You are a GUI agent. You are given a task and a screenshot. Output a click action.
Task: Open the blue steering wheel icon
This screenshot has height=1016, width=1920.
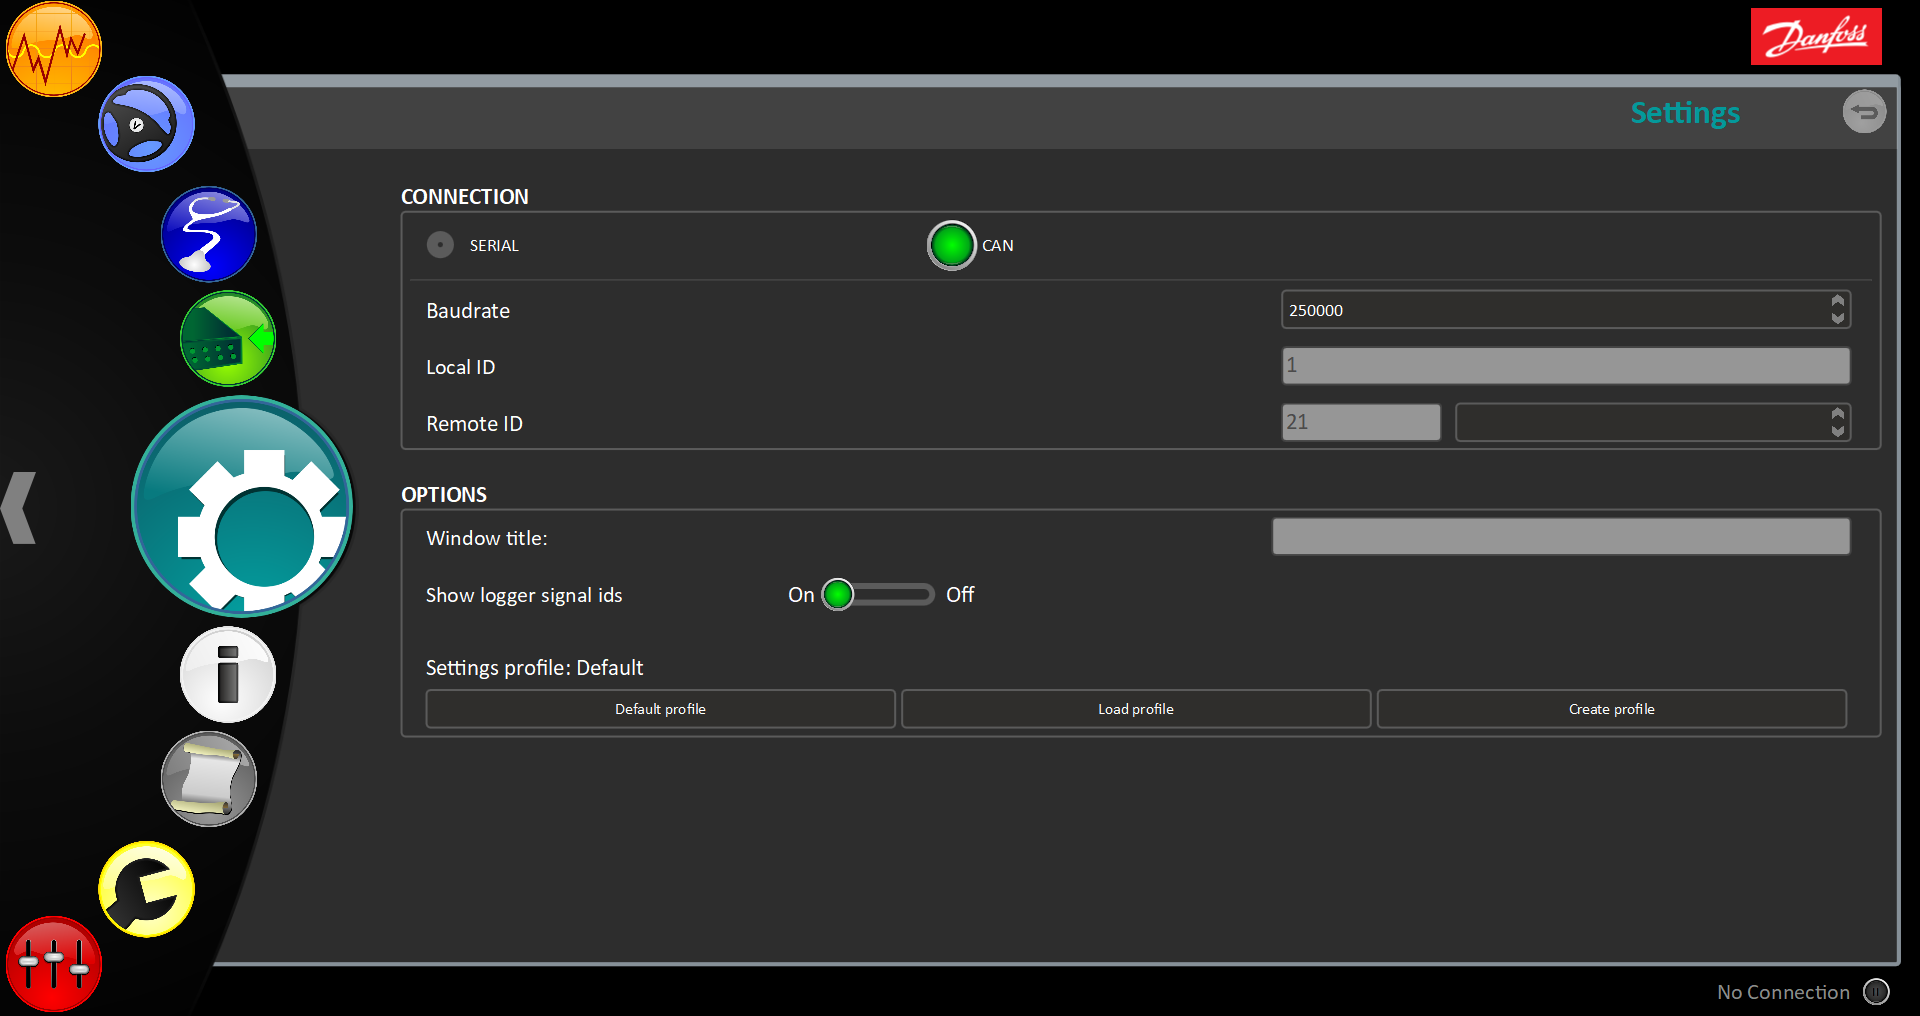click(x=146, y=124)
